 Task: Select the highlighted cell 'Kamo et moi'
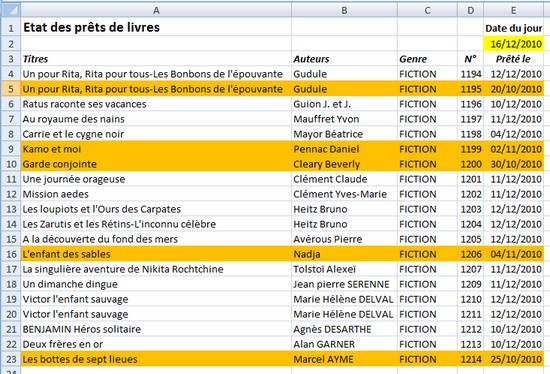[x=156, y=149]
